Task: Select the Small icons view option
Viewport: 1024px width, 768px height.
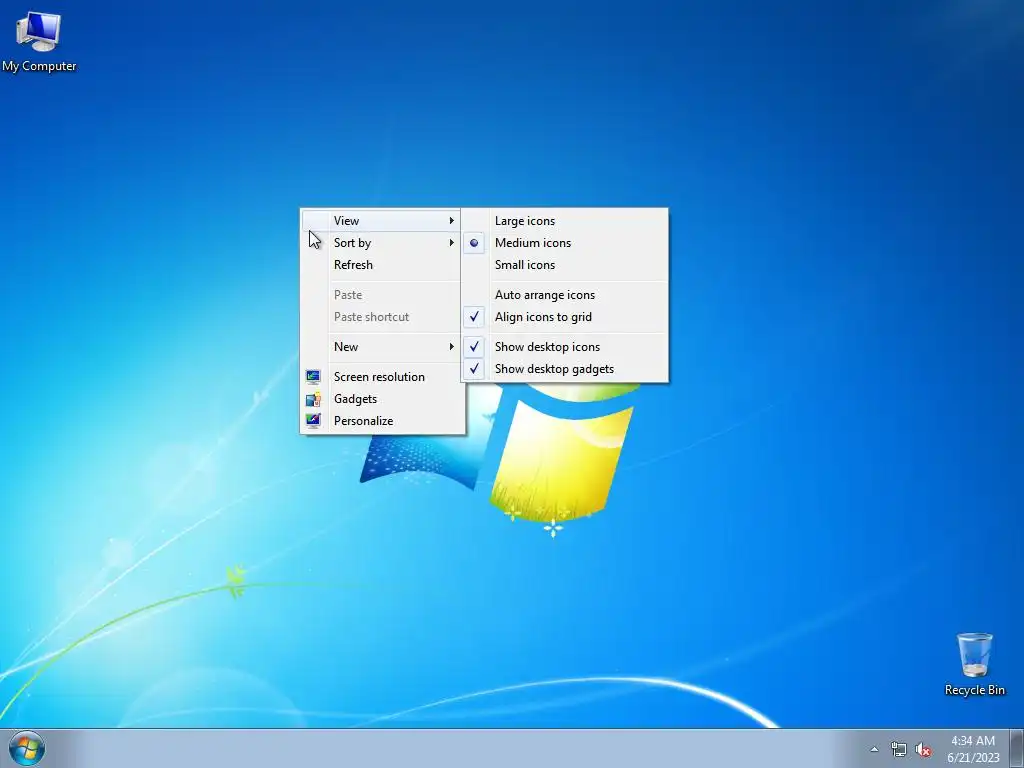Action: click(x=565, y=265)
